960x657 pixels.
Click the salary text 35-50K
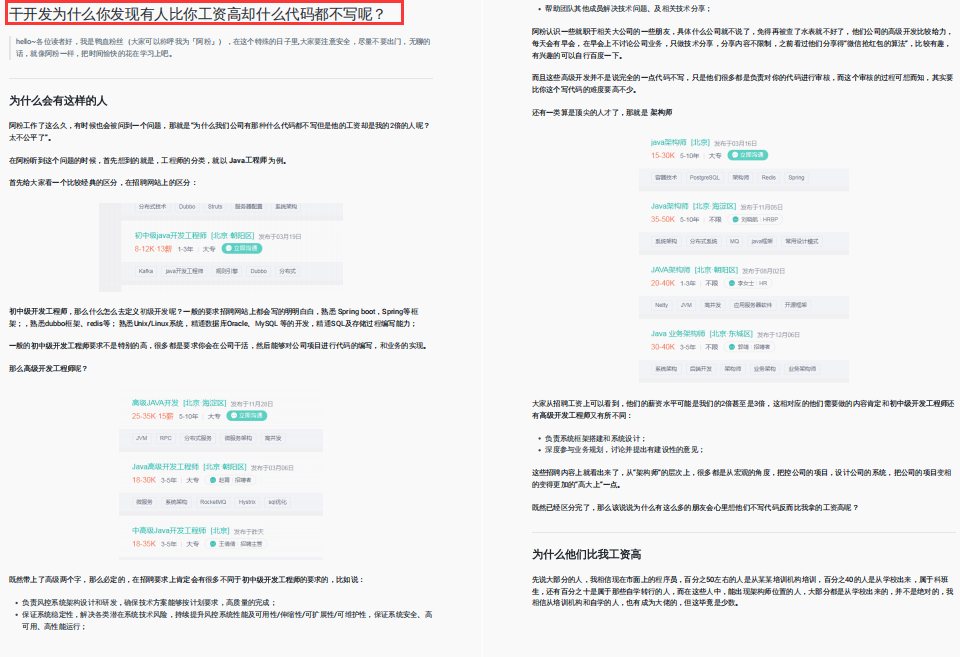tap(662, 219)
